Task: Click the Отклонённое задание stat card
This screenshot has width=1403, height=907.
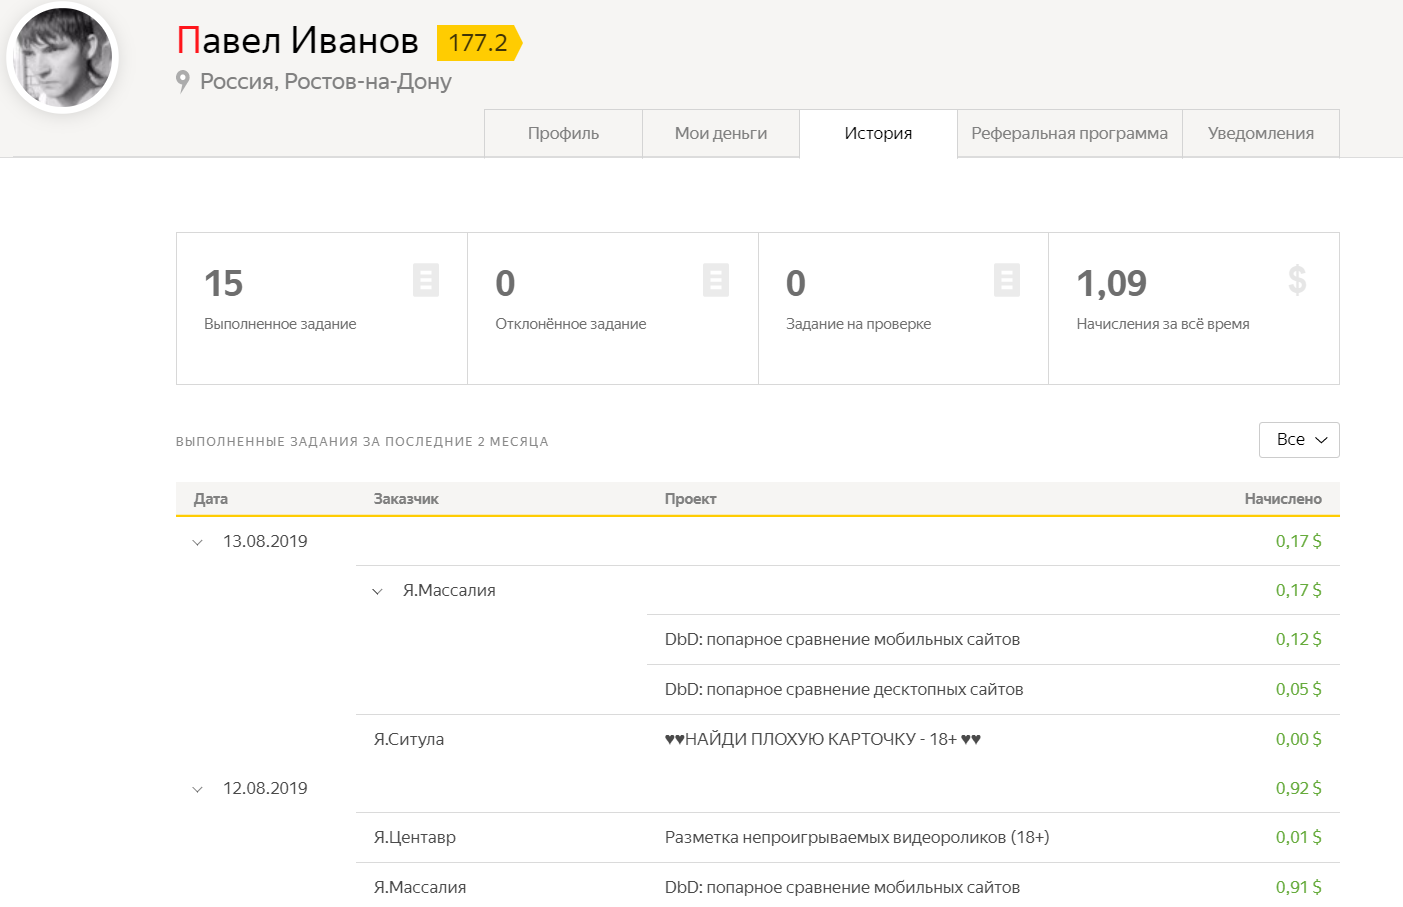Action: (x=613, y=309)
